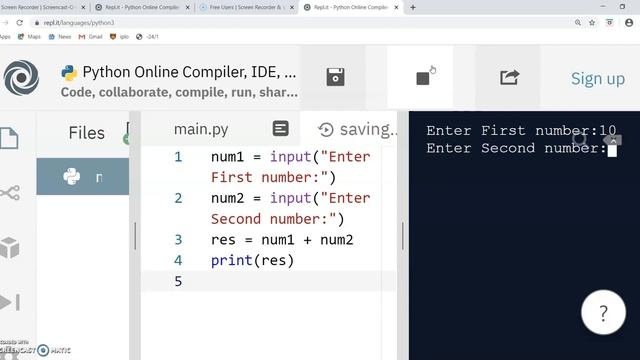The width and height of the screenshot is (640, 360).
Task: Save the repl using floppy disk icon
Action: tap(336, 77)
